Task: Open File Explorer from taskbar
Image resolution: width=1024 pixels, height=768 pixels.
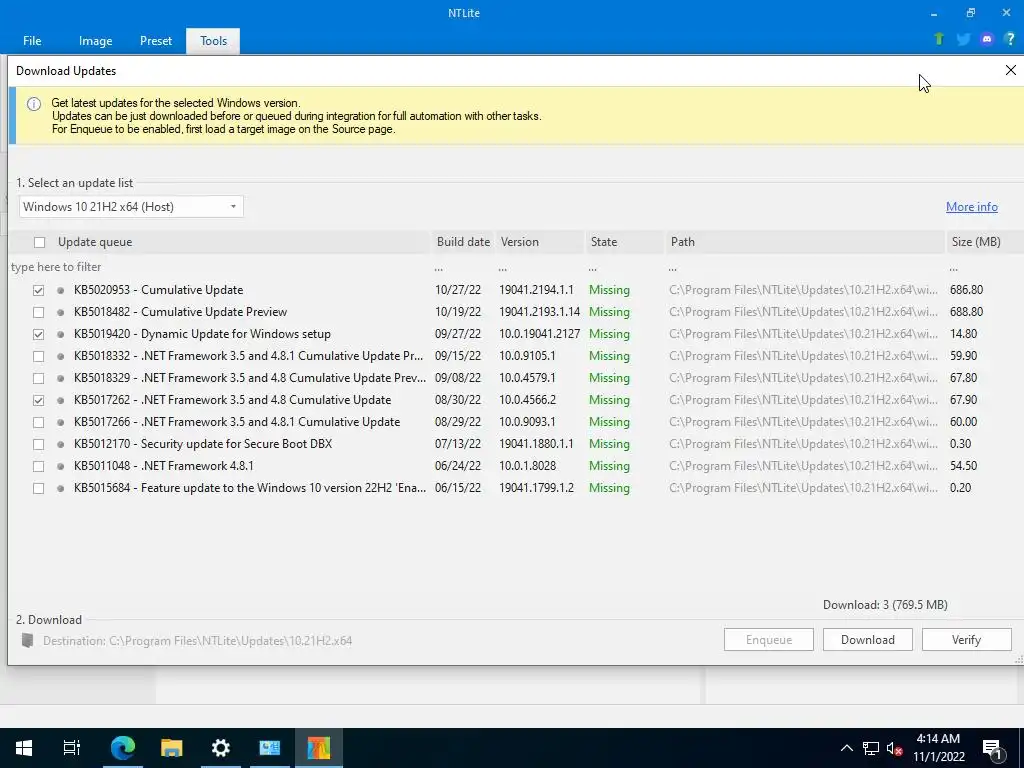Action: 171,748
